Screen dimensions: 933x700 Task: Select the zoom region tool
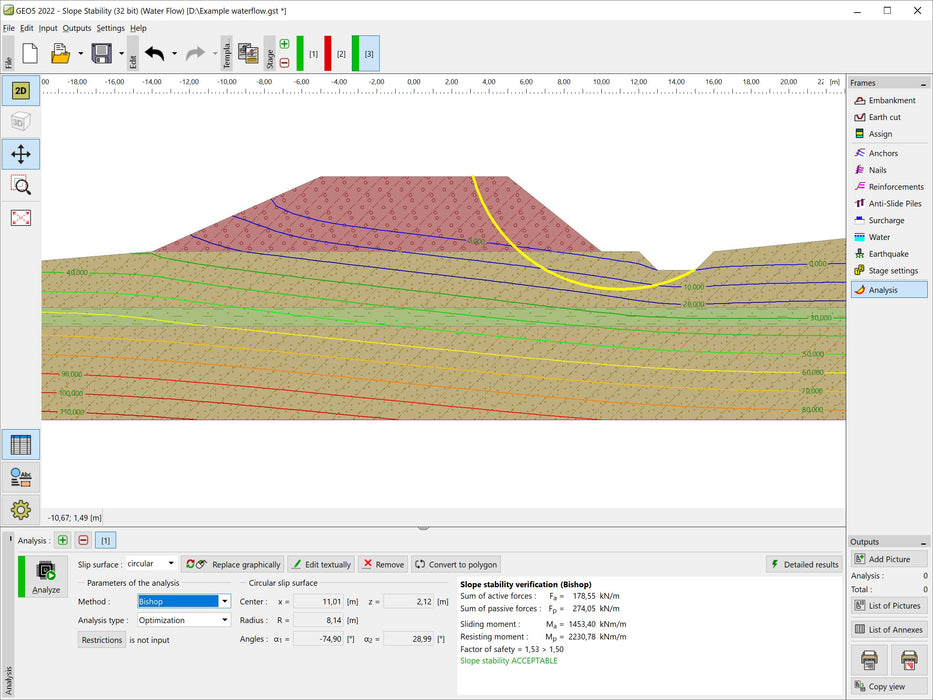pyautogui.click(x=20, y=184)
